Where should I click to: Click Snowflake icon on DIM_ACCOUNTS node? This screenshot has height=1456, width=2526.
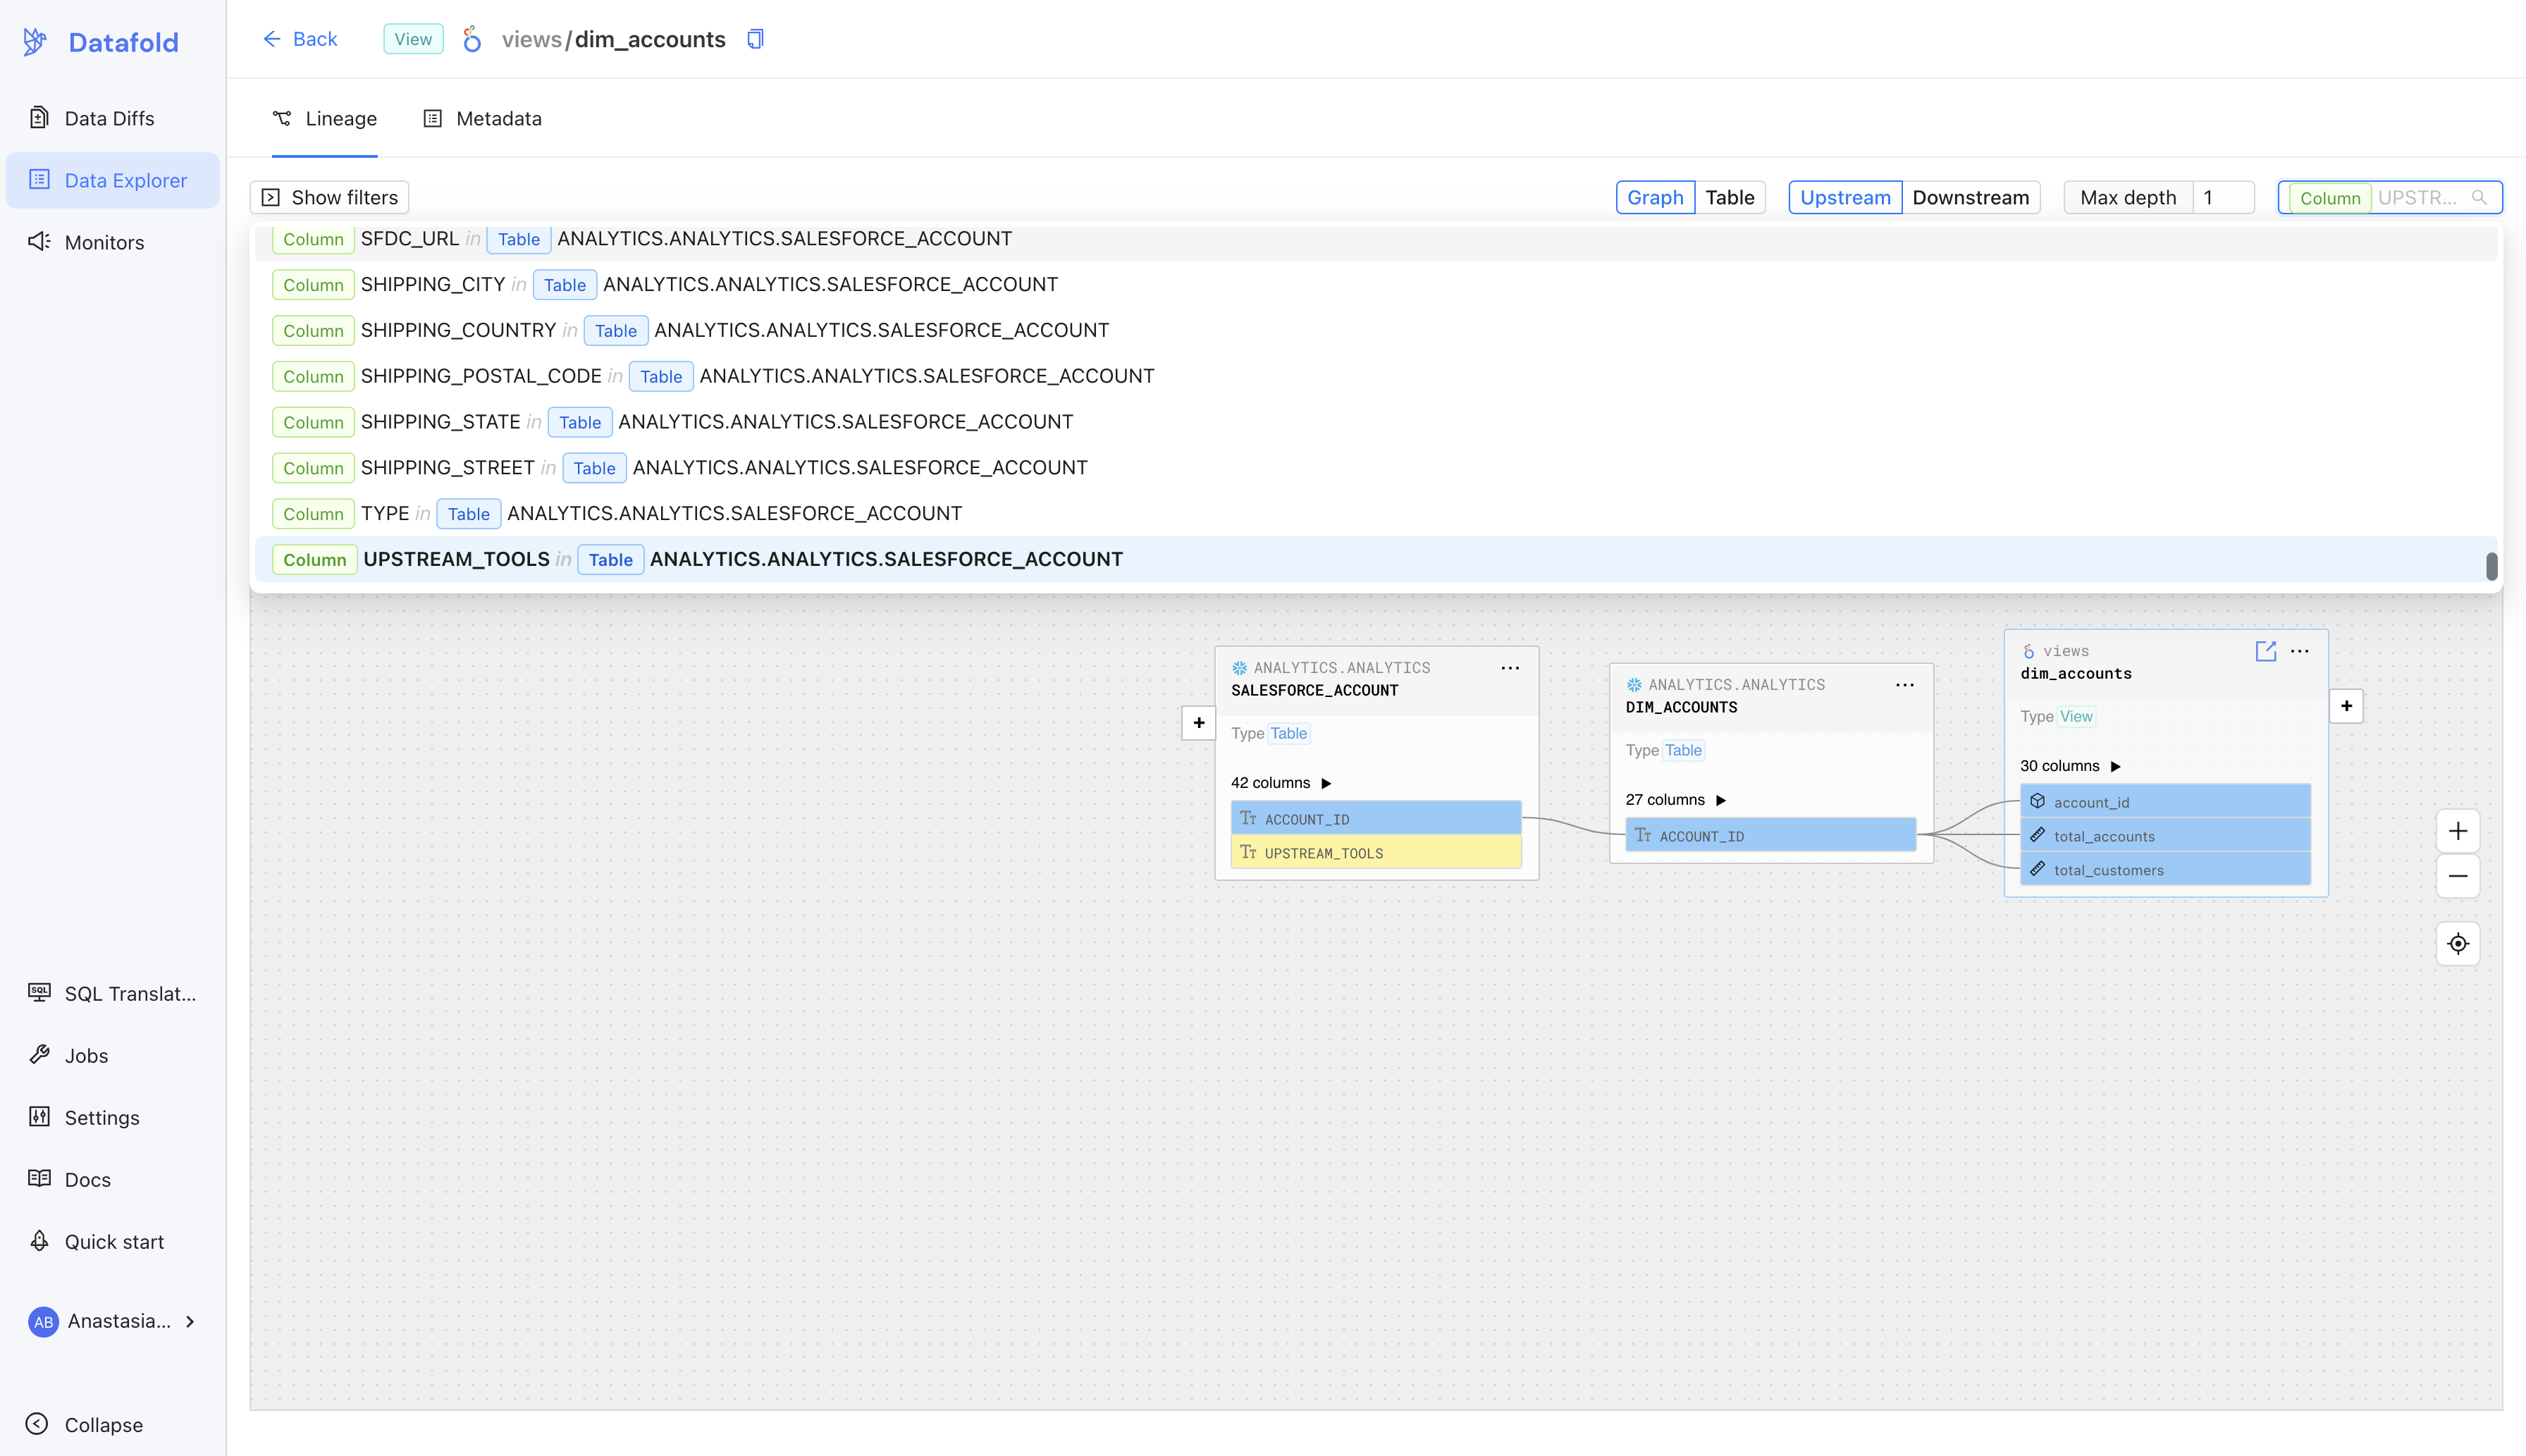point(1634,685)
